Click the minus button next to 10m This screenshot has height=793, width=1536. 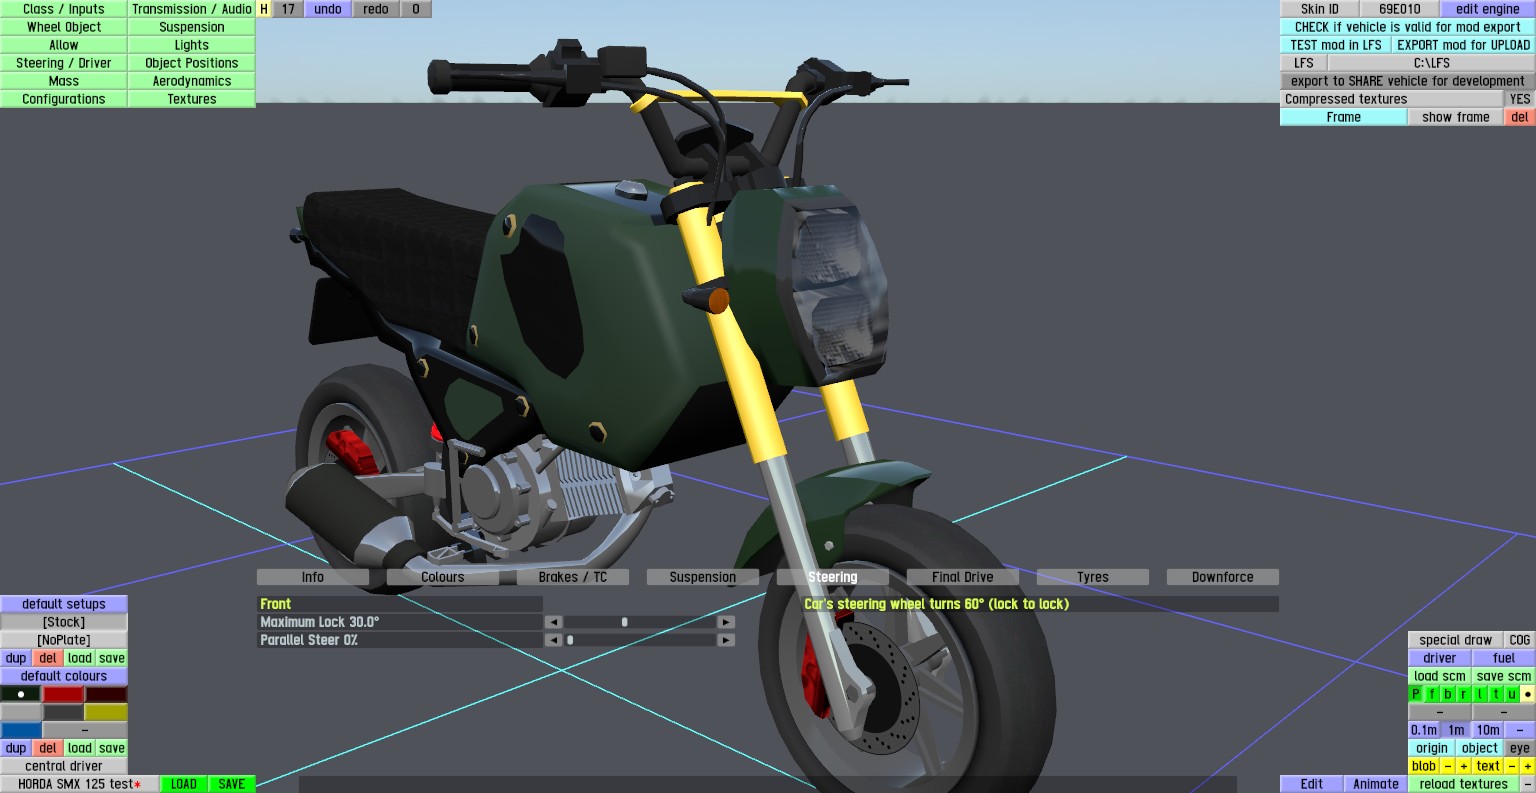click(1520, 730)
